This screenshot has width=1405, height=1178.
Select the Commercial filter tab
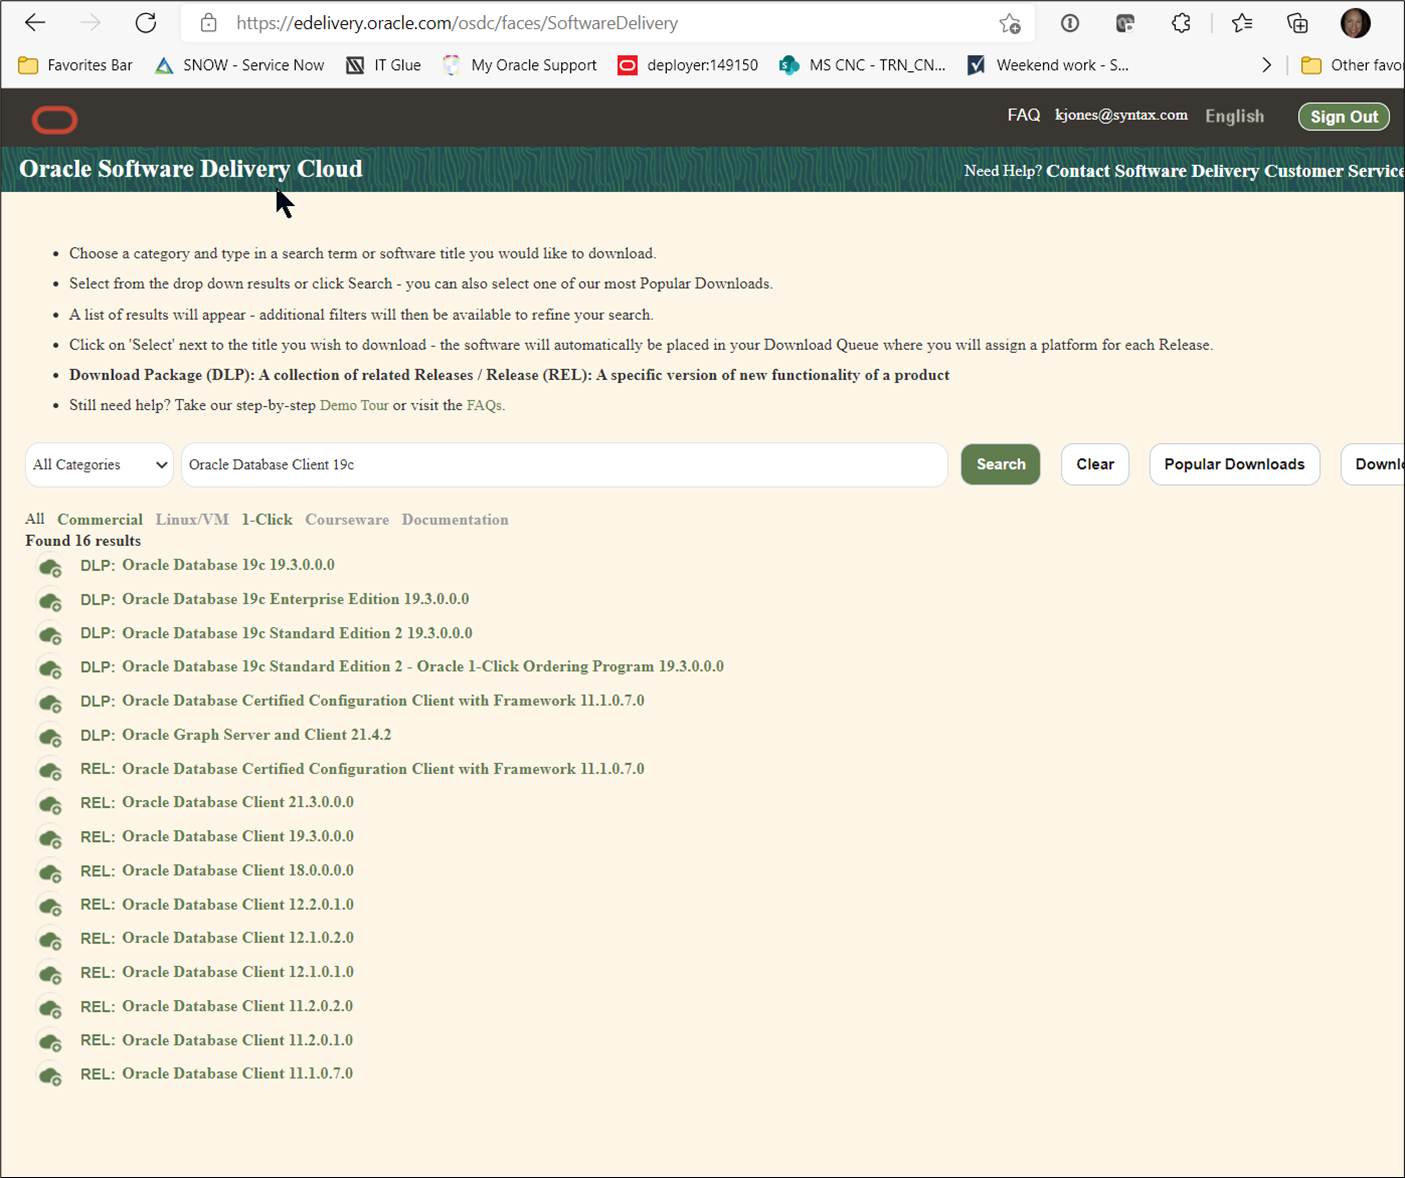pos(100,519)
